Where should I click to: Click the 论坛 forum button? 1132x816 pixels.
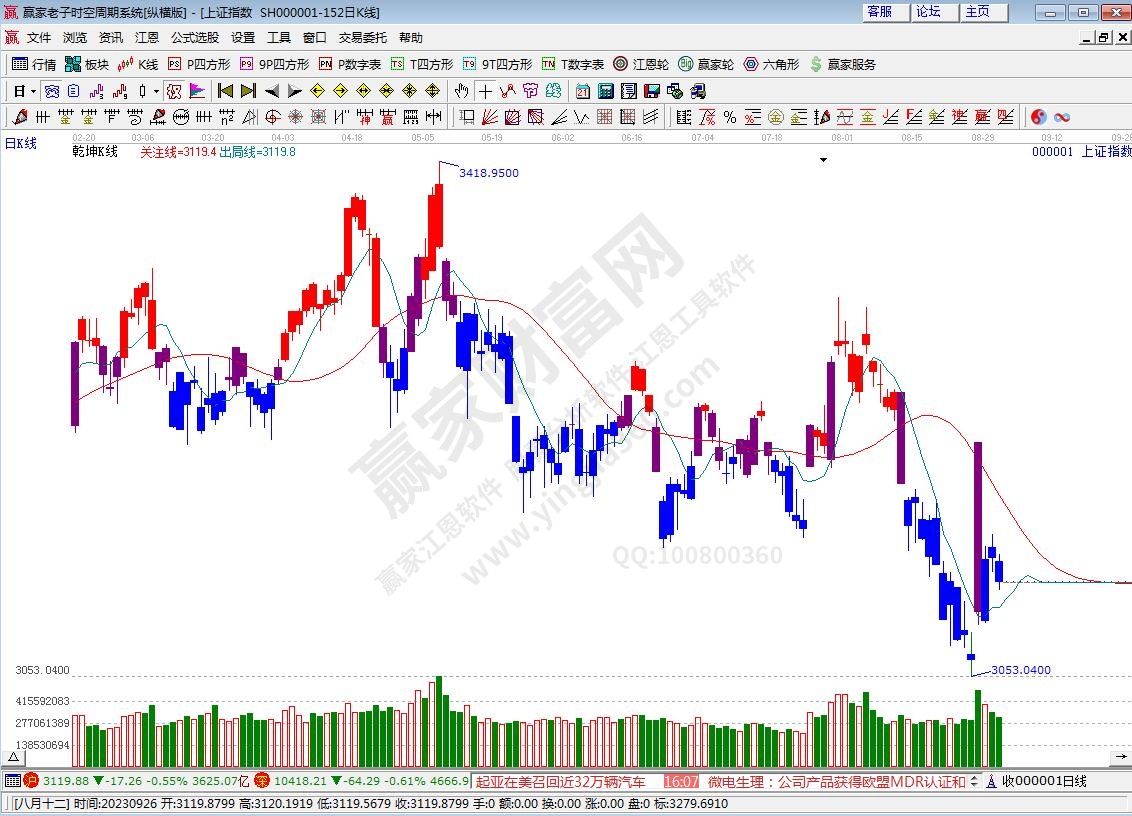[928, 12]
